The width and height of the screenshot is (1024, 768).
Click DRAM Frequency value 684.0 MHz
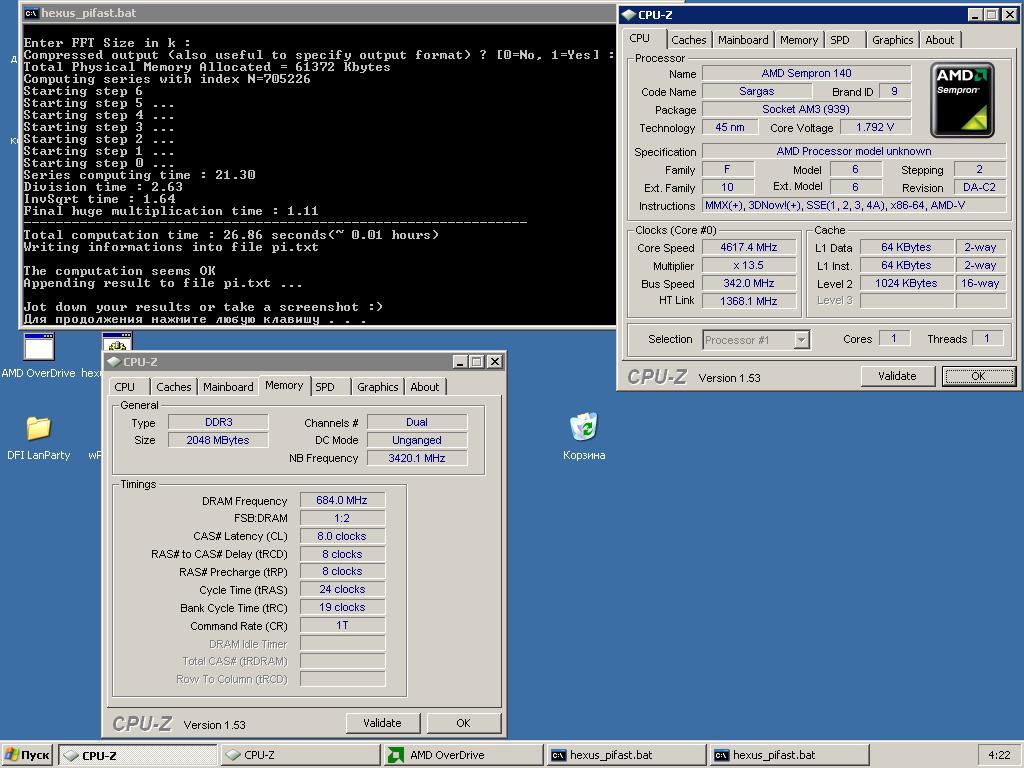342,500
